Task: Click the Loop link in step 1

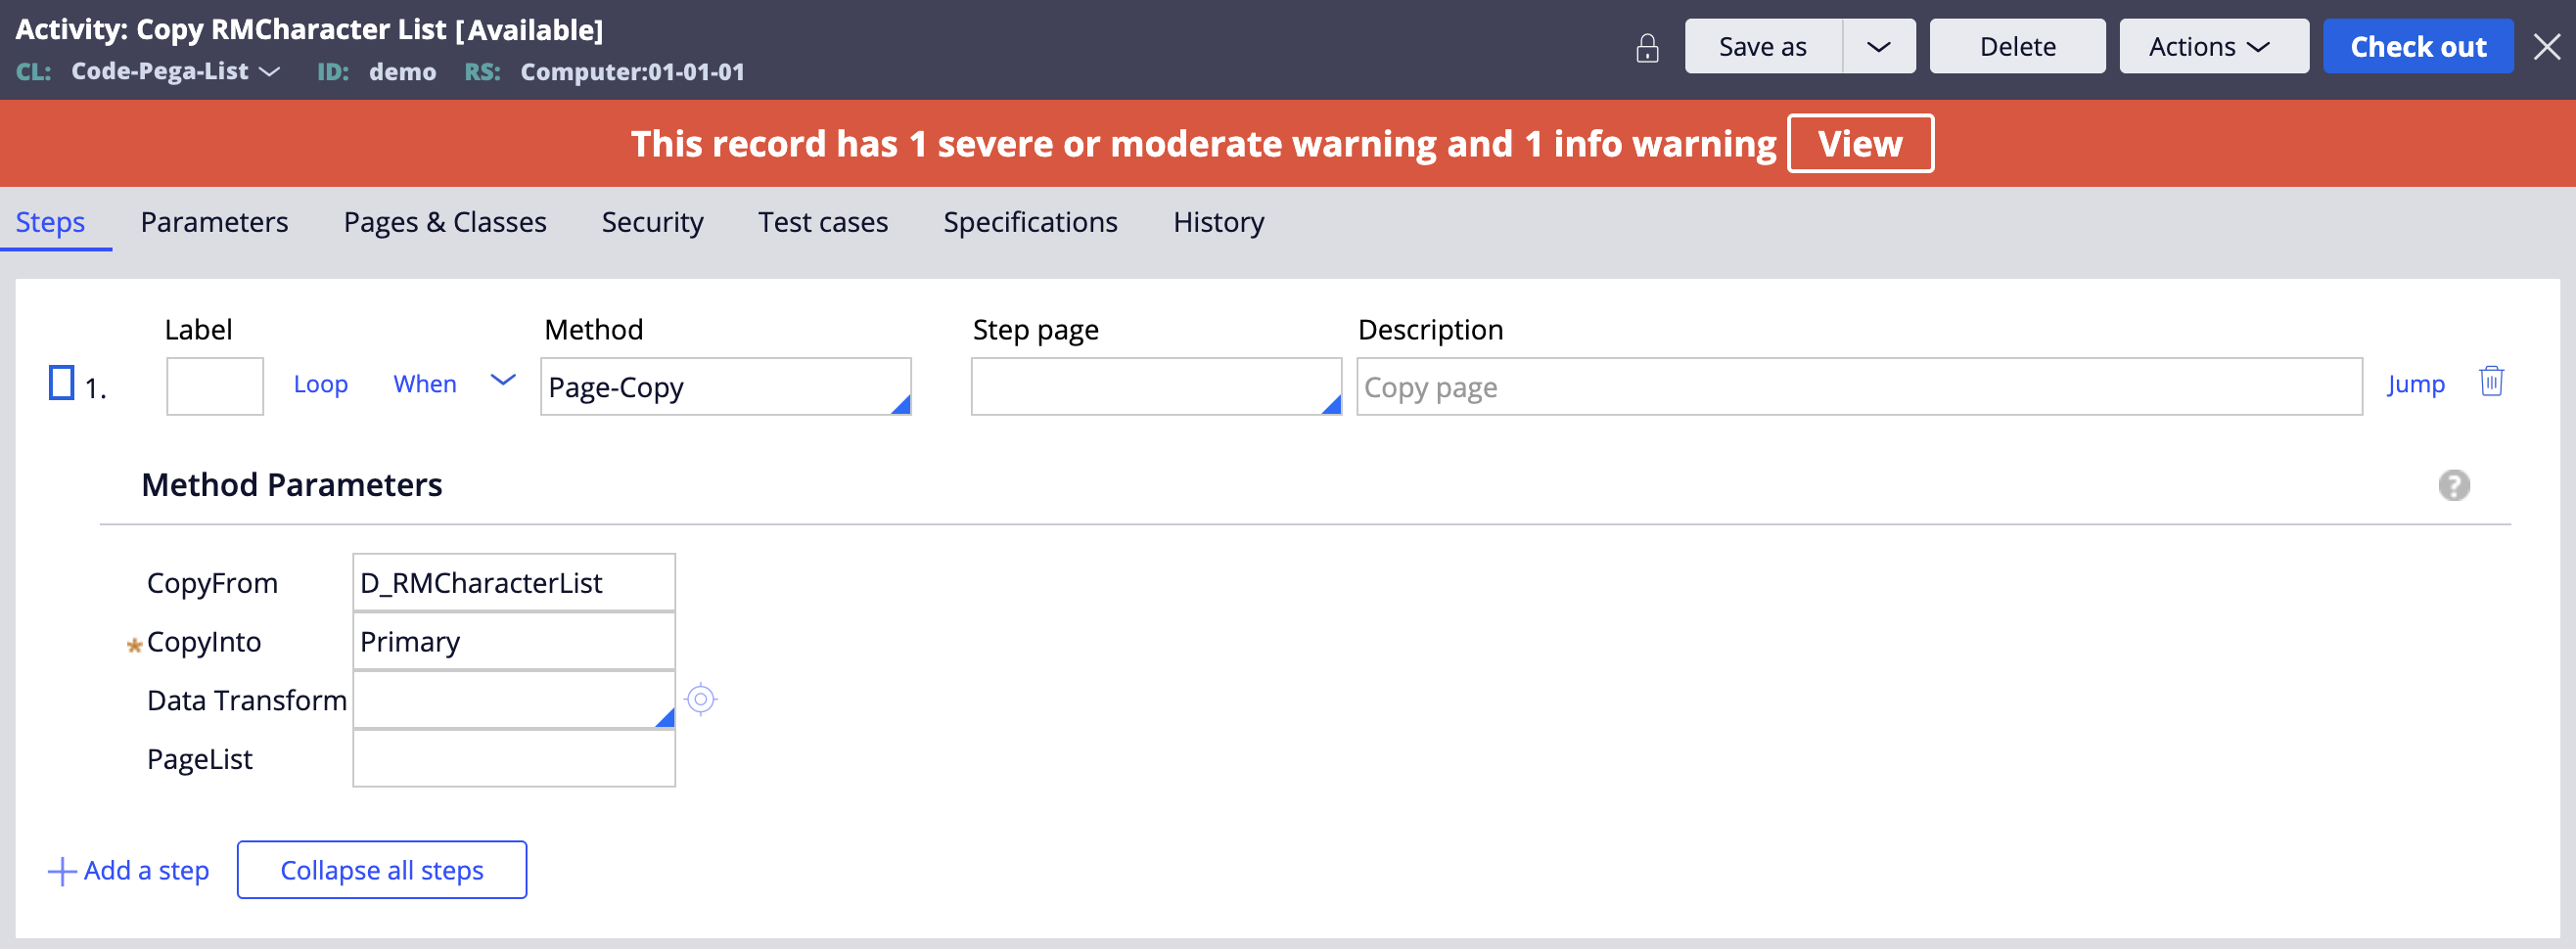Action: pyautogui.click(x=321, y=384)
